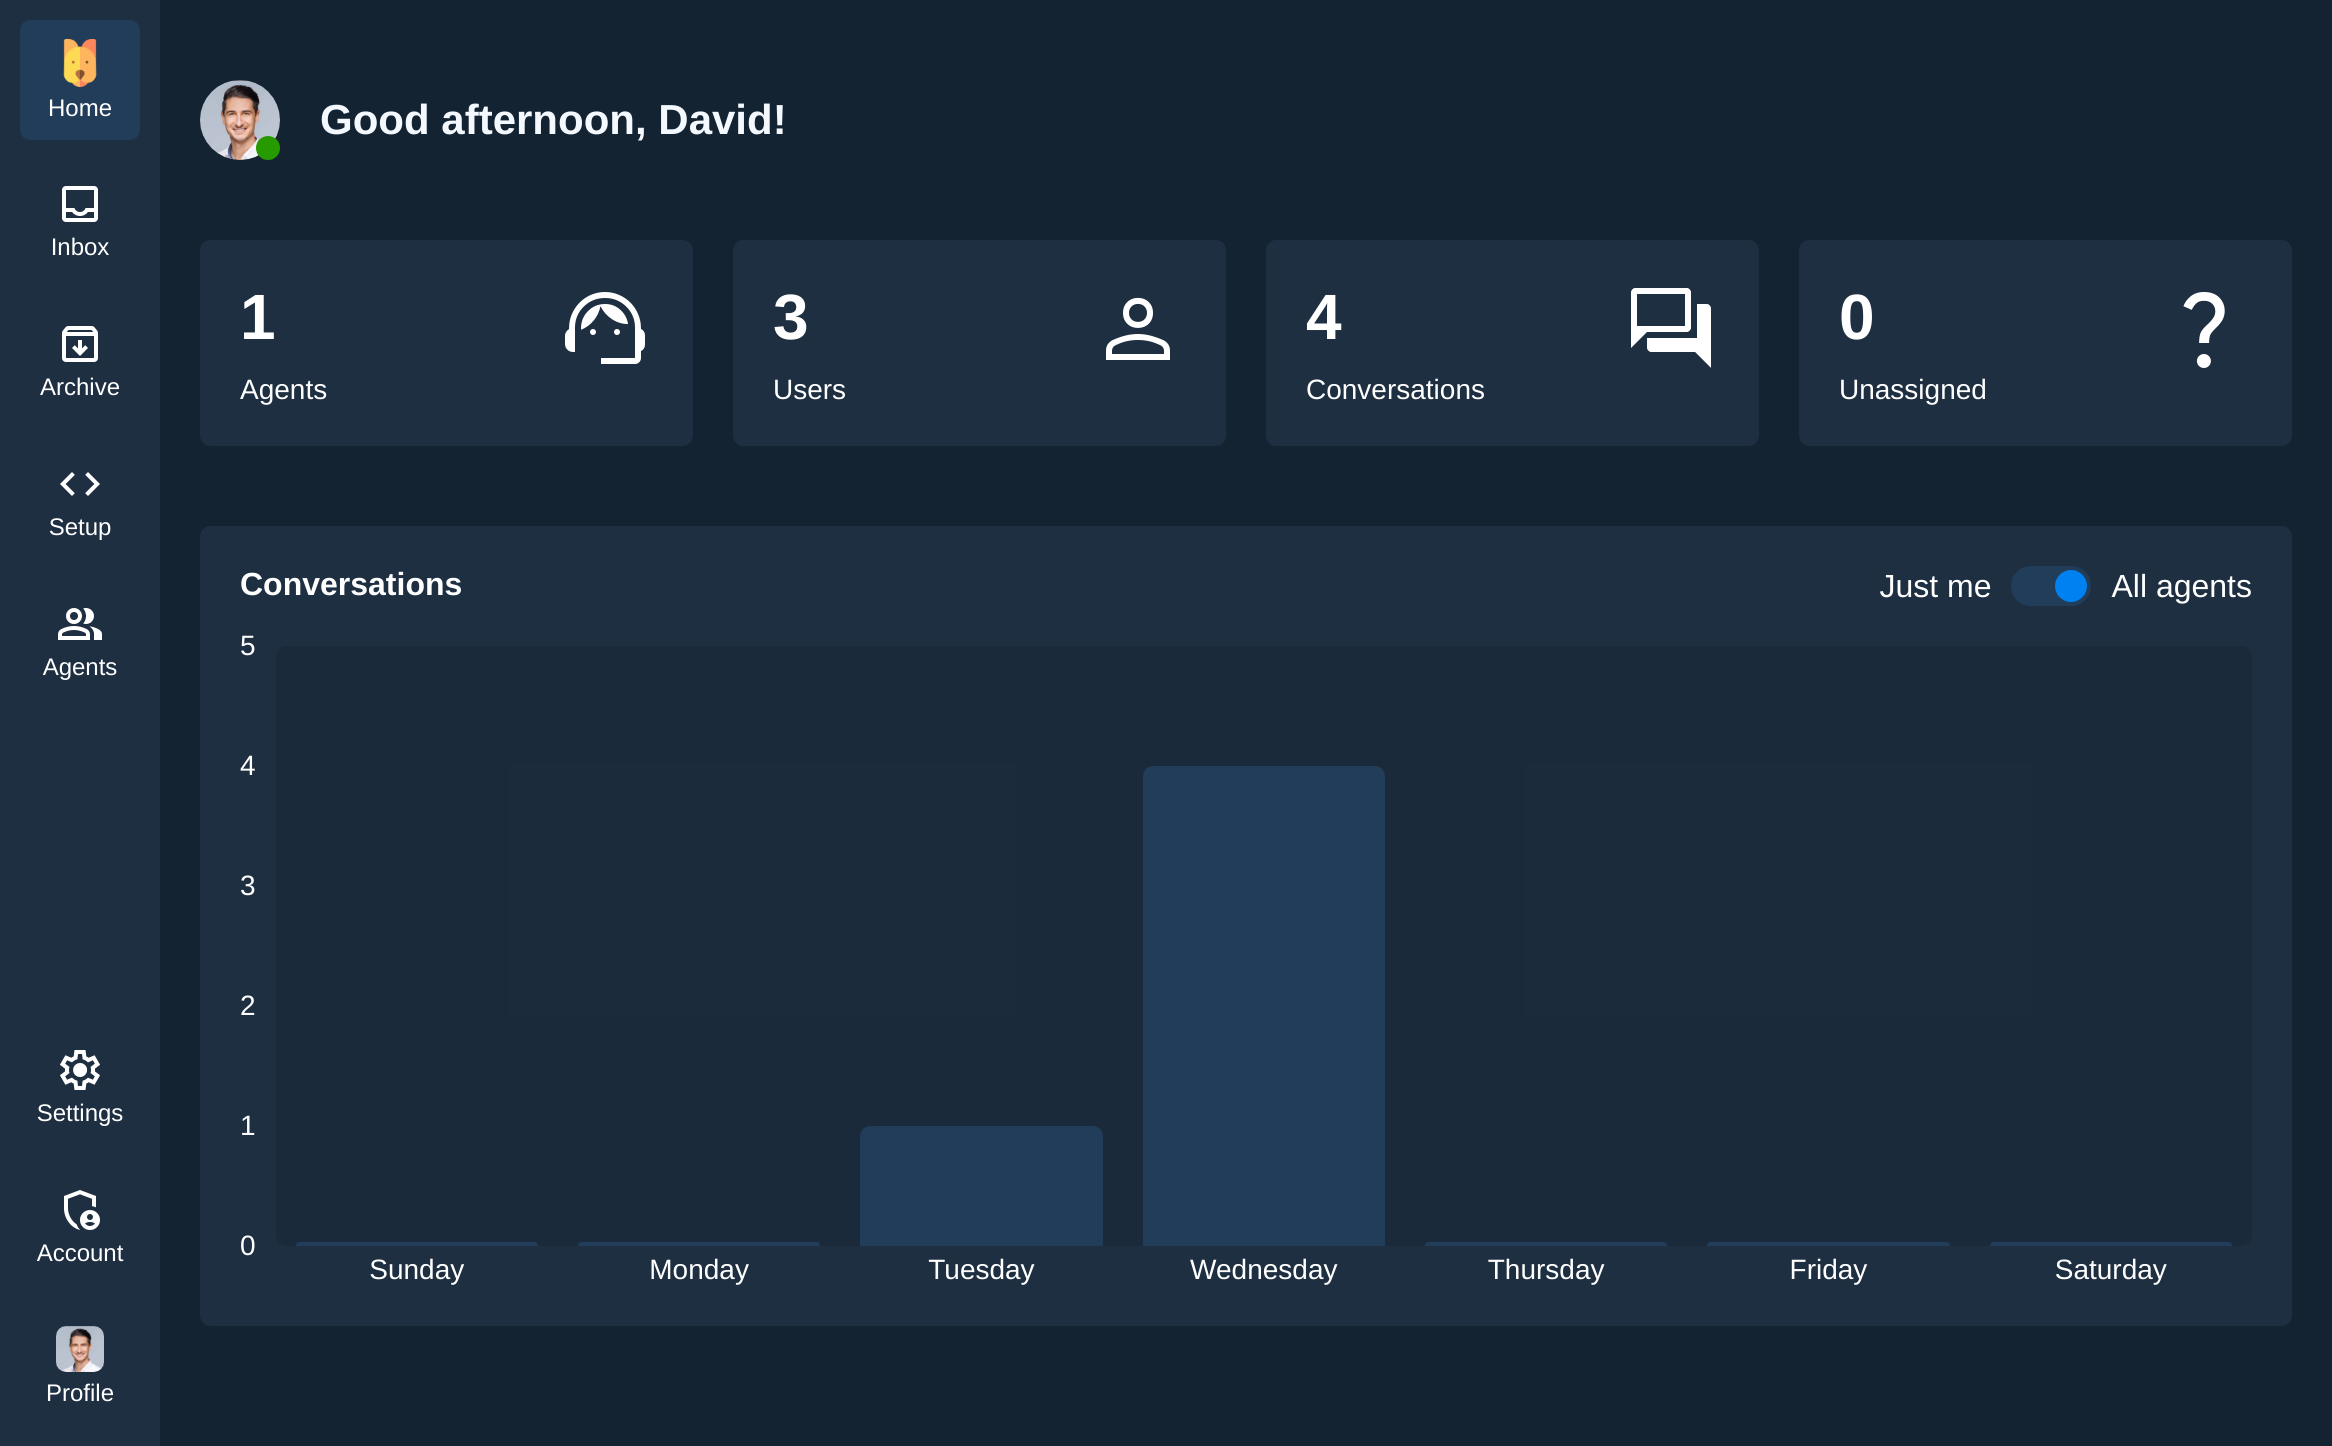
Task: Click the Users count '3'
Action: click(790, 318)
